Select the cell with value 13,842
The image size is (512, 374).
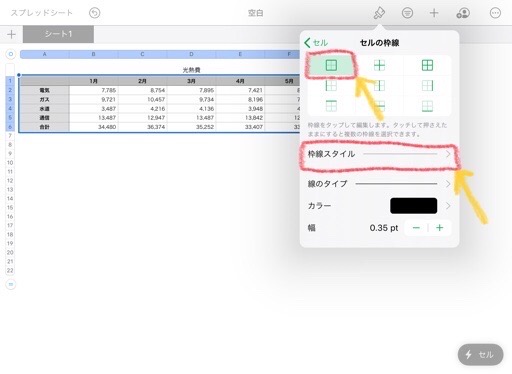coord(241,118)
